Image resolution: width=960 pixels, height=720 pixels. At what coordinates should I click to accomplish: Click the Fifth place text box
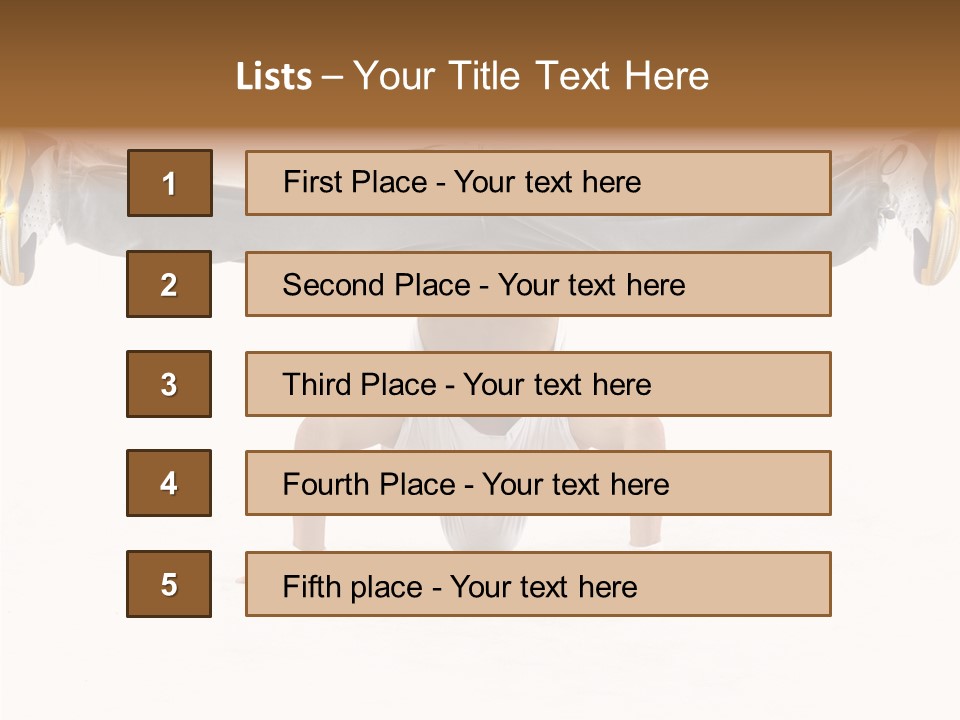coord(460,586)
